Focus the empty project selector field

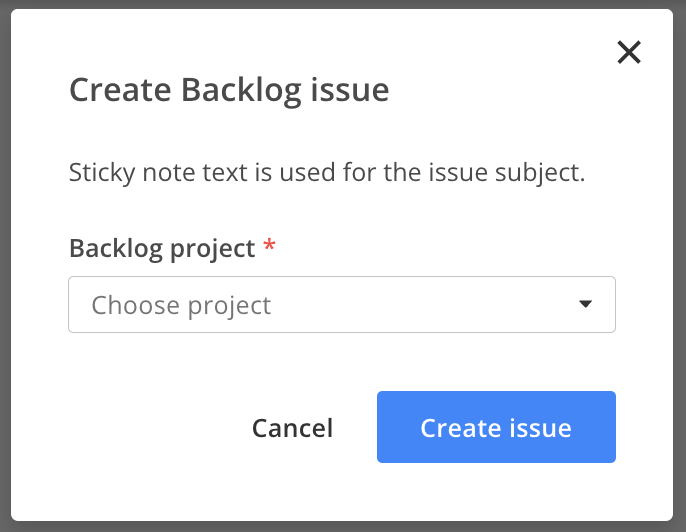click(x=342, y=304)
